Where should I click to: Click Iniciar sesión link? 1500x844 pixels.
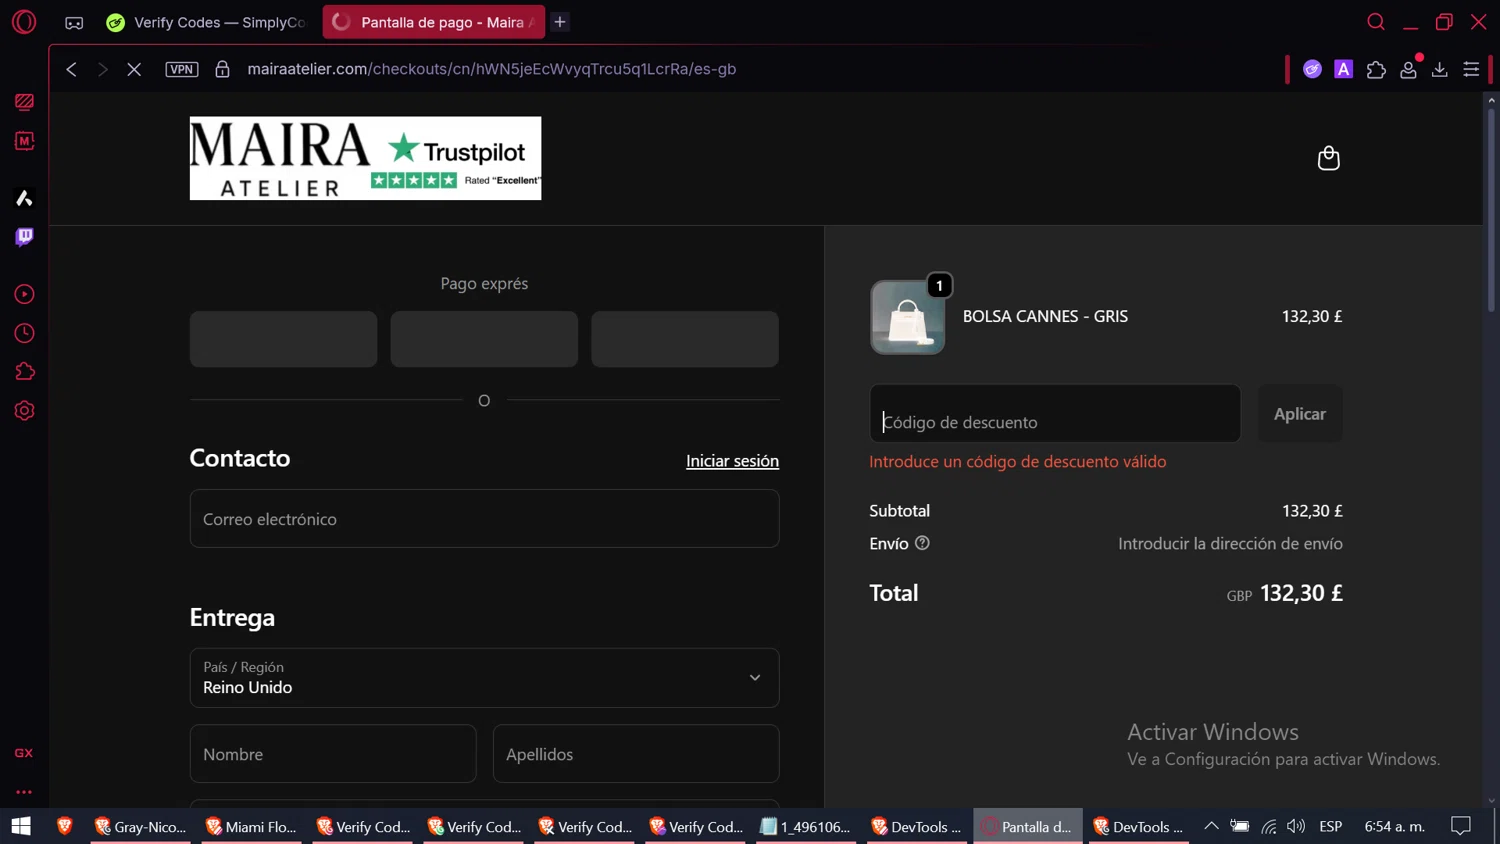click(x=732, y=461)
